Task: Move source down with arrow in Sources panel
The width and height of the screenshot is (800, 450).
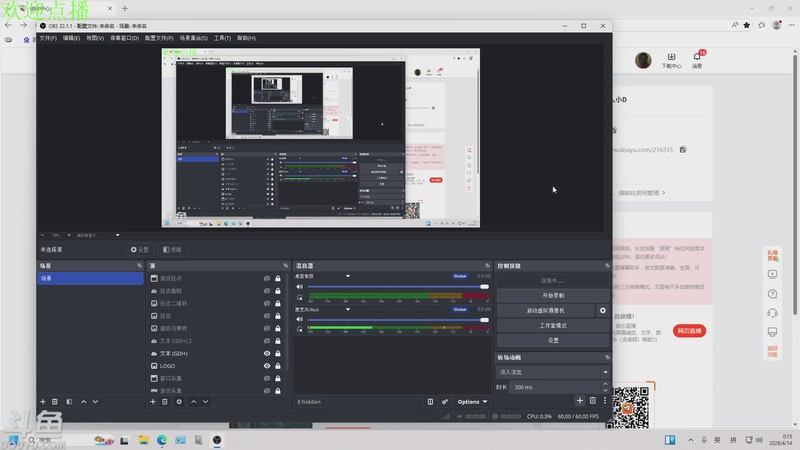Action: 205,402
